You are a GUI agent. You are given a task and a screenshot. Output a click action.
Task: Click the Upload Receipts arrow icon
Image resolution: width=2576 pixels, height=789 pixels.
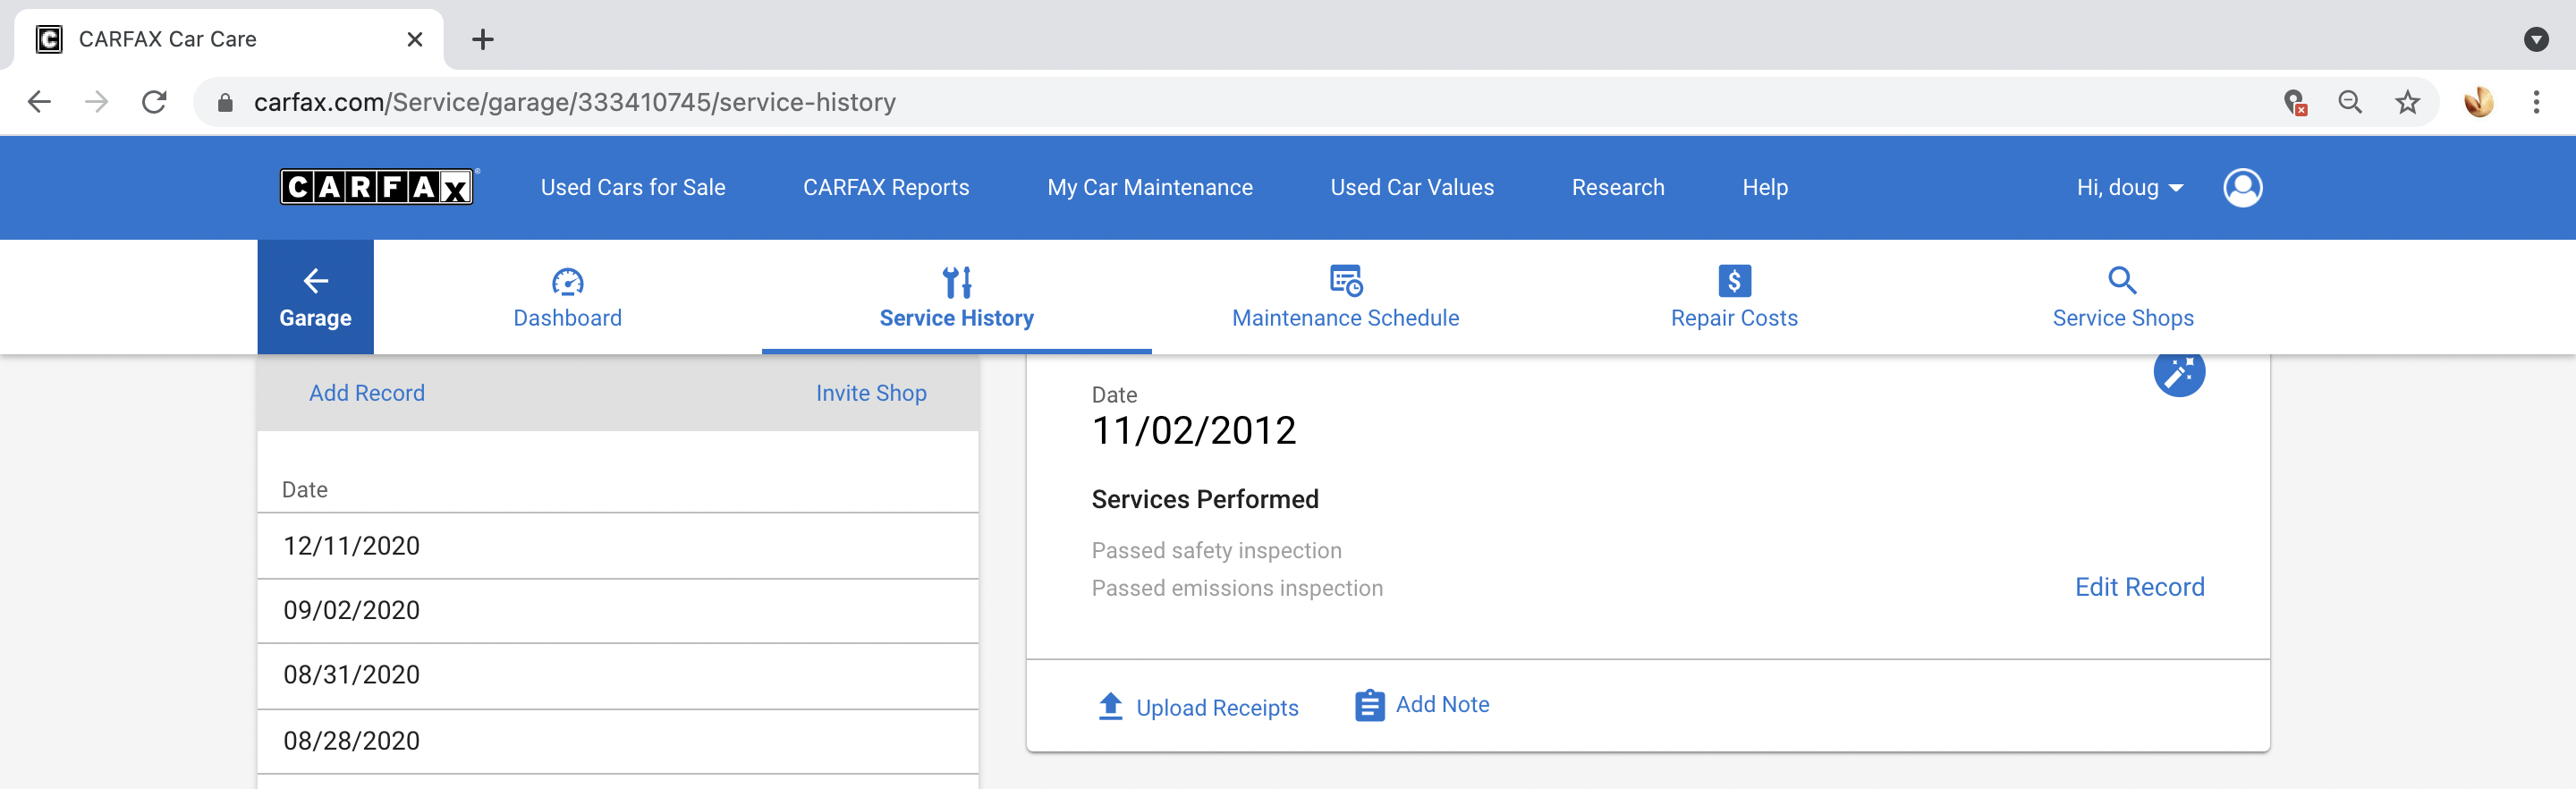coord(1110,706)
